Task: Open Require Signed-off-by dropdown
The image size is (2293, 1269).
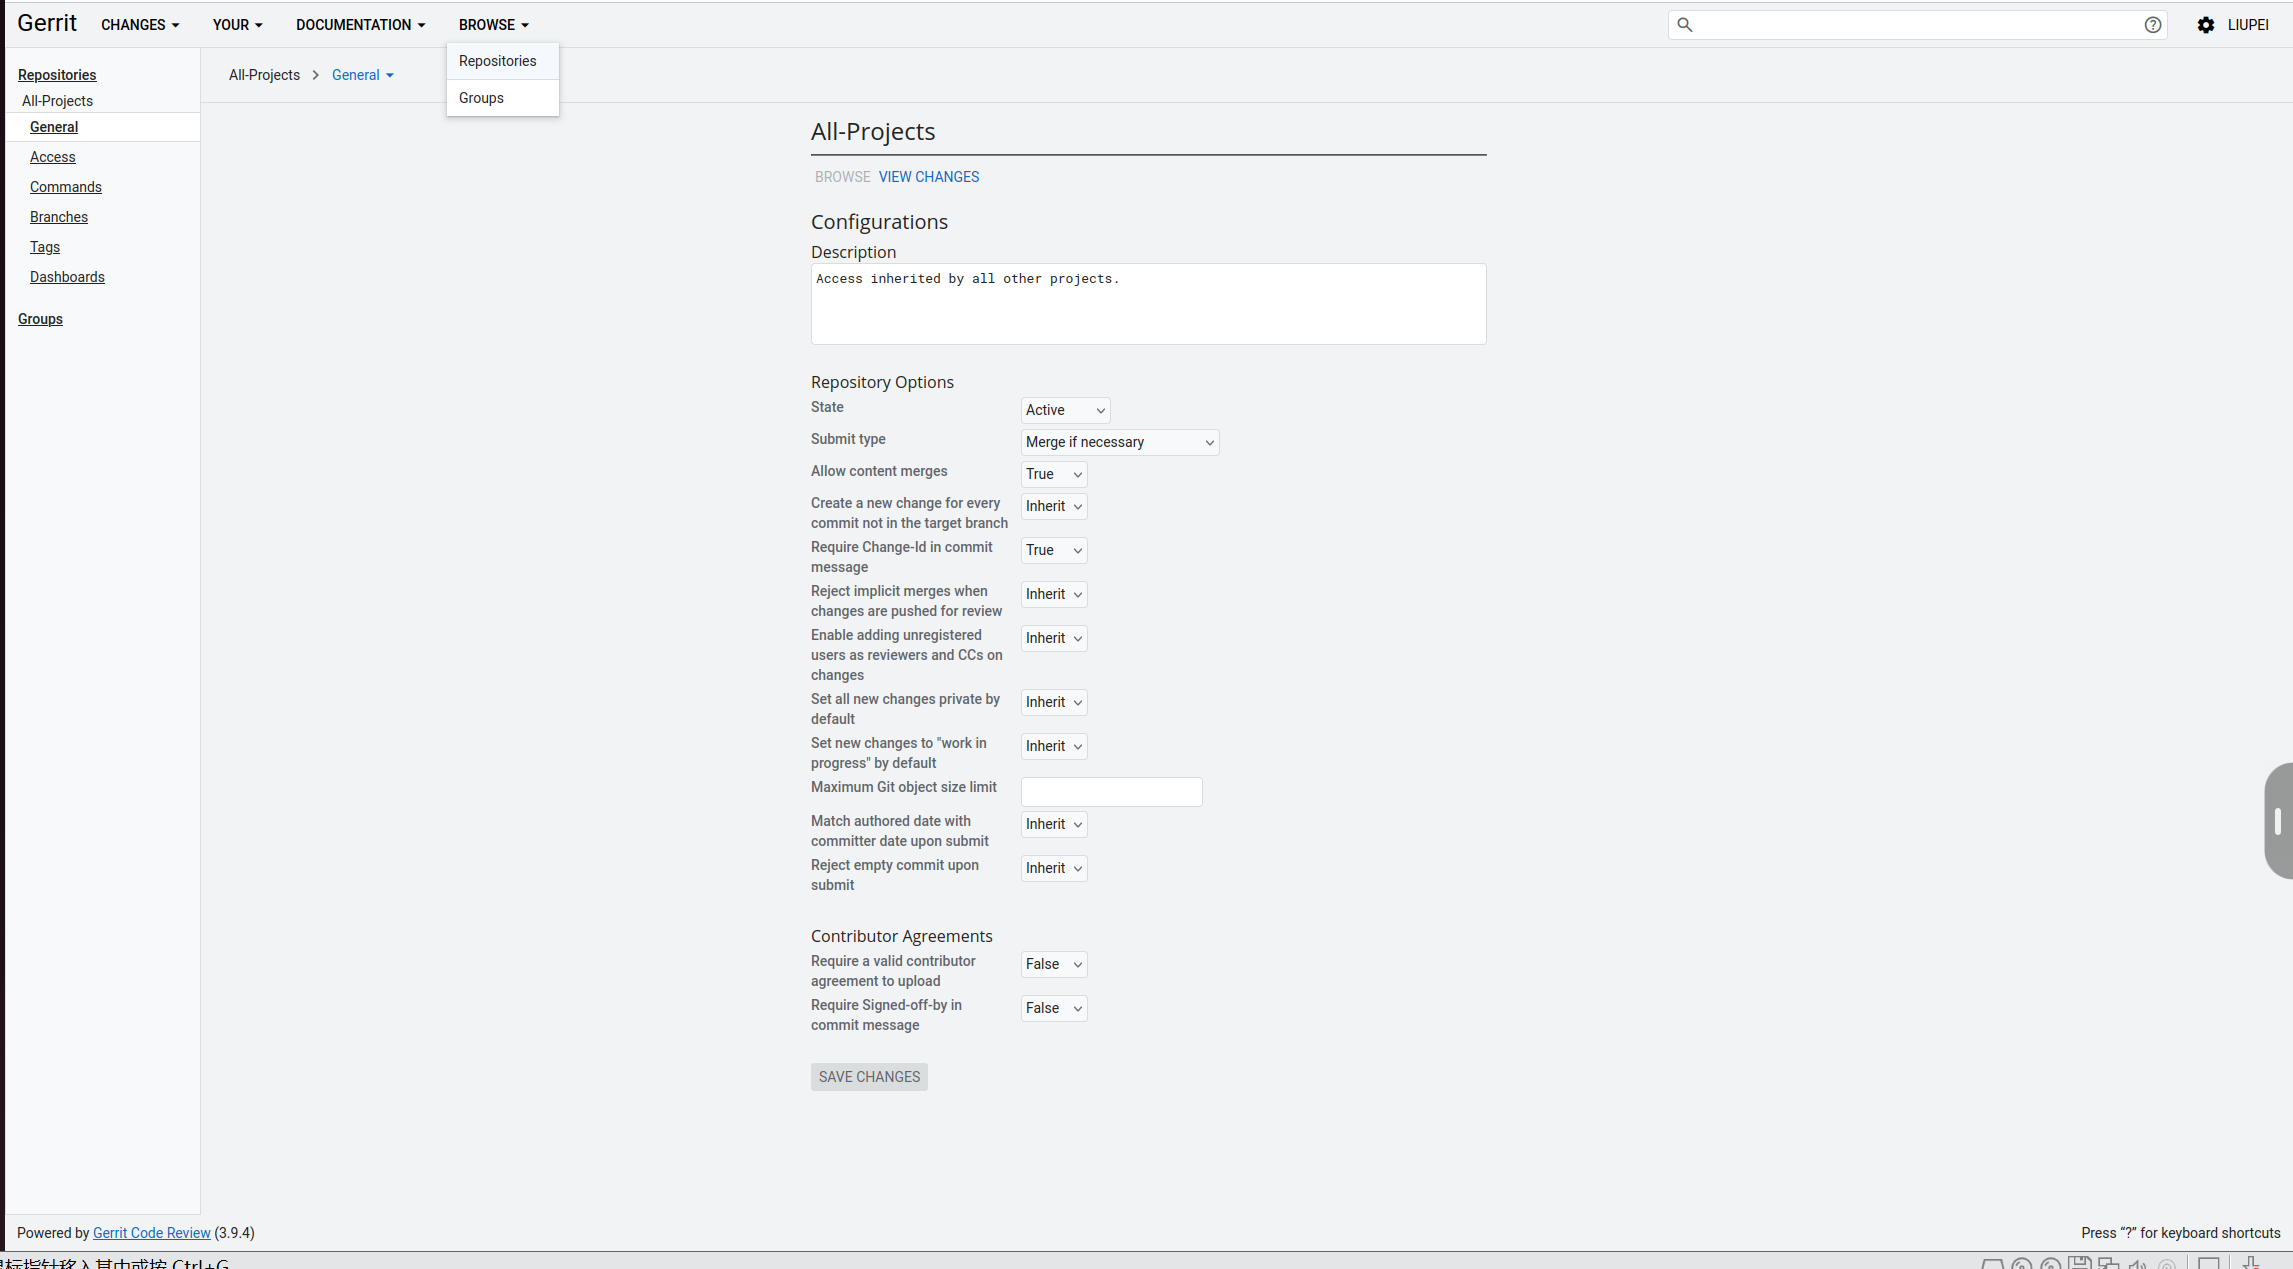Action: tap(1053, 1008)
